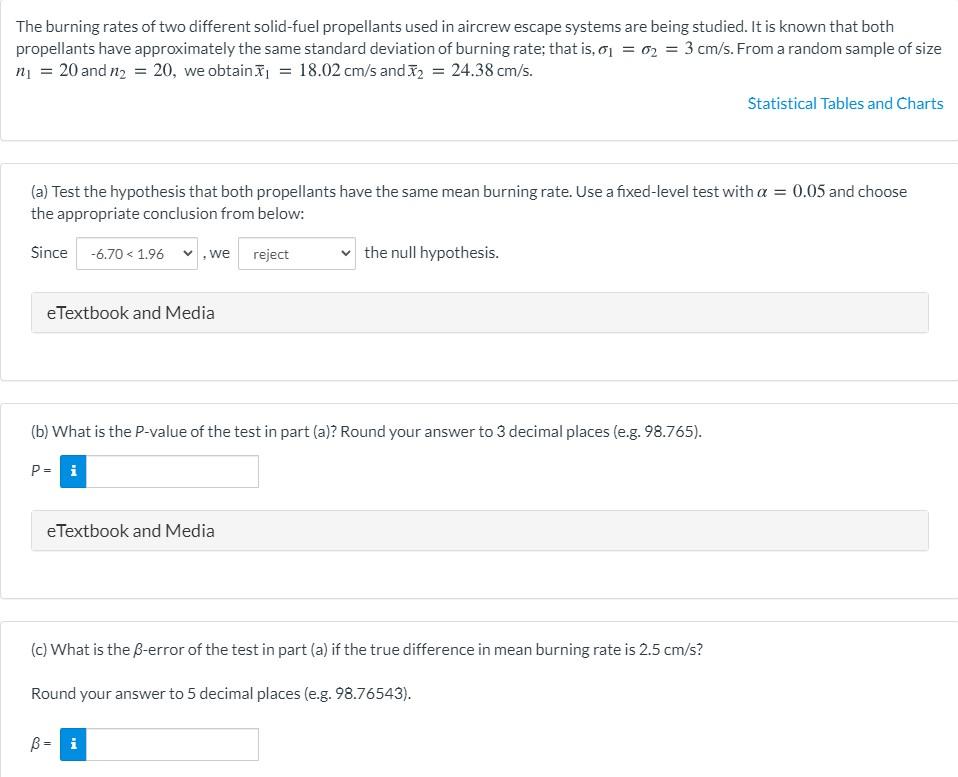Viewport: 958px width, 777px height.
Task: Click 'the null hypothesis.' text after dropdown
Action: (431, 253)
